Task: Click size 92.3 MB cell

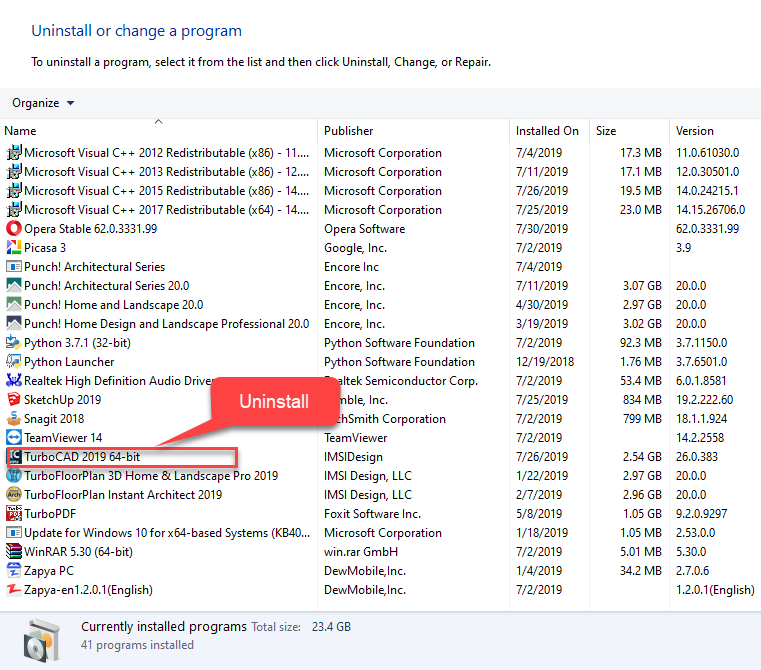Action: (x=641, y=343)
